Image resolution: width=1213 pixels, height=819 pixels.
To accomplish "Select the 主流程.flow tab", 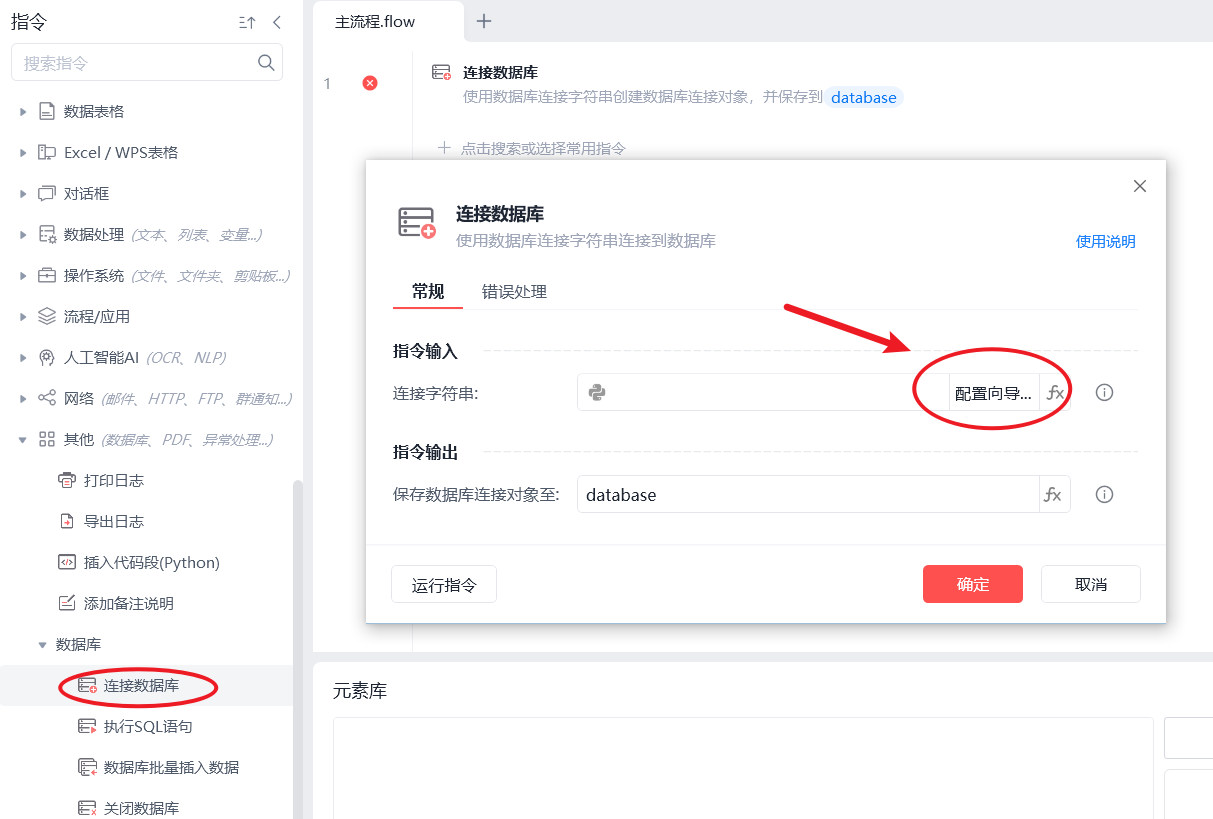I will 375,22.
